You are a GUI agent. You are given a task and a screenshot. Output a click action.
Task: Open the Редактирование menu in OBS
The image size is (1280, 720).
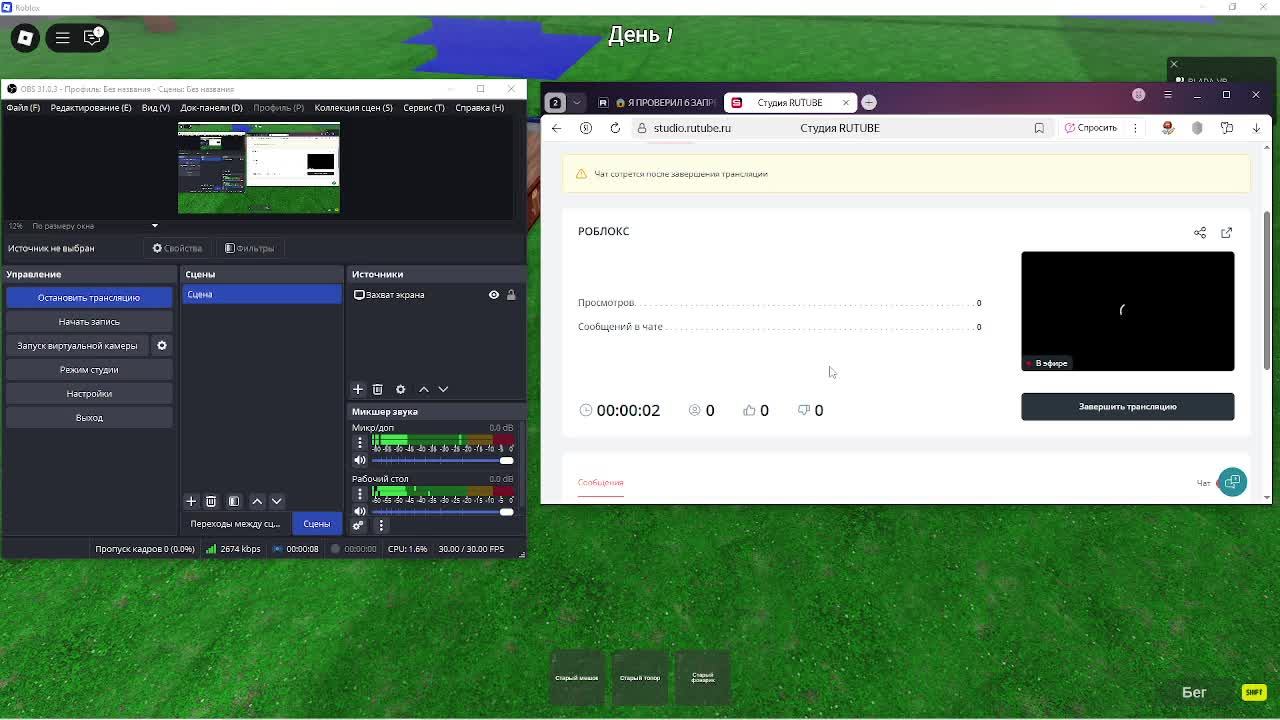91,108
